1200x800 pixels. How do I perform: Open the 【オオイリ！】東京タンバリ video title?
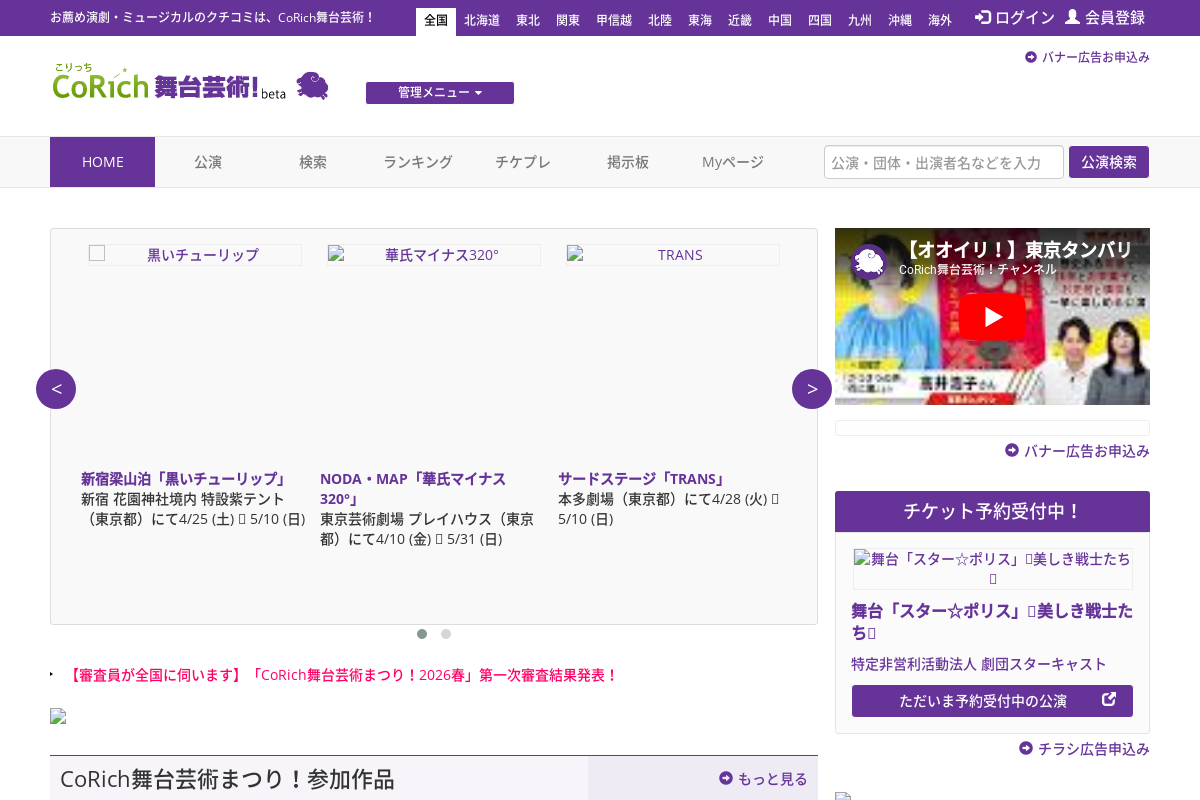(x=1016, y=249)
